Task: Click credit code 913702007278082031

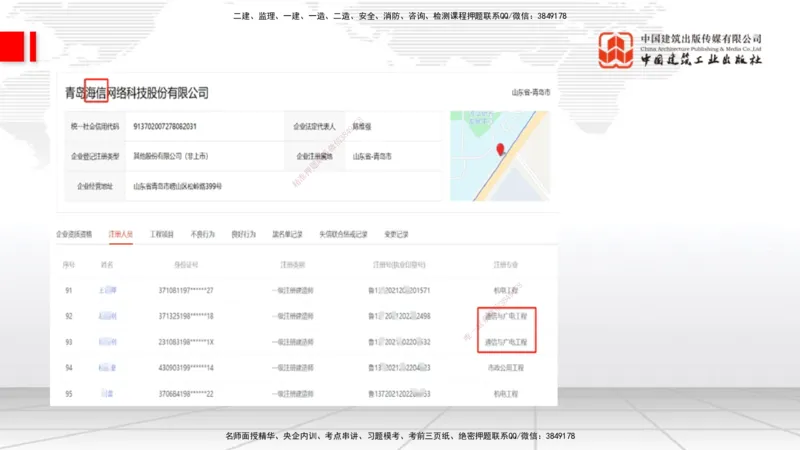Action: pos(165,127)
